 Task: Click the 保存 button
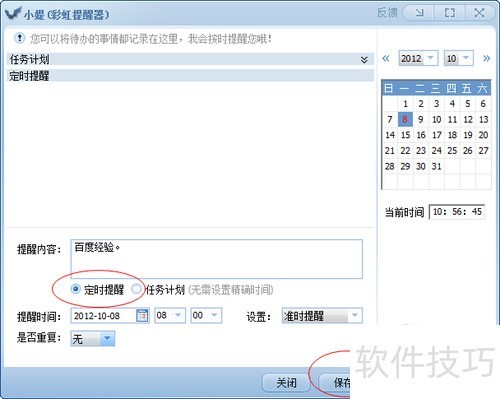click(x=335, y=383)
